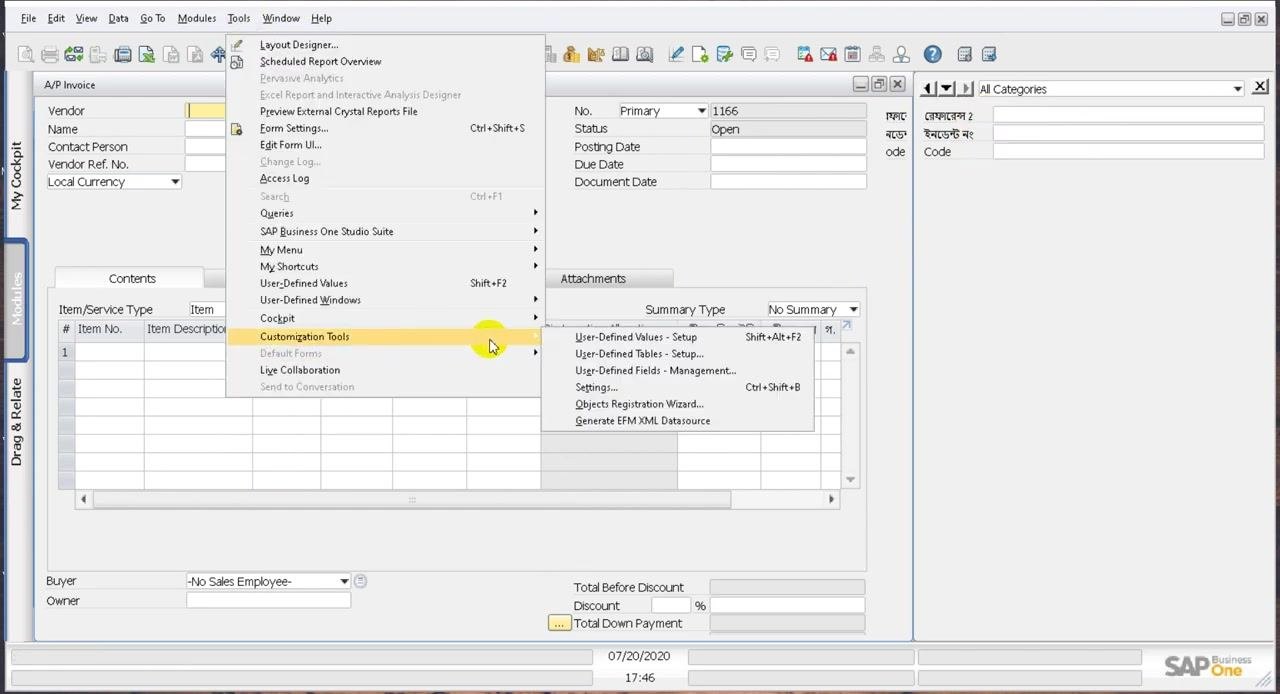Click the Code field in right panel
This screenshot has width=1280, height=694.
(x=1128, y=152)
